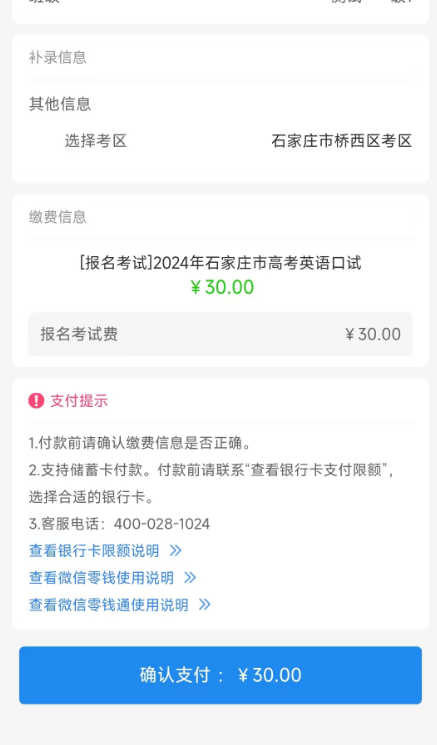
Task: Tap tip text about 储蓄卡付款
Action: tap(211, 483)
